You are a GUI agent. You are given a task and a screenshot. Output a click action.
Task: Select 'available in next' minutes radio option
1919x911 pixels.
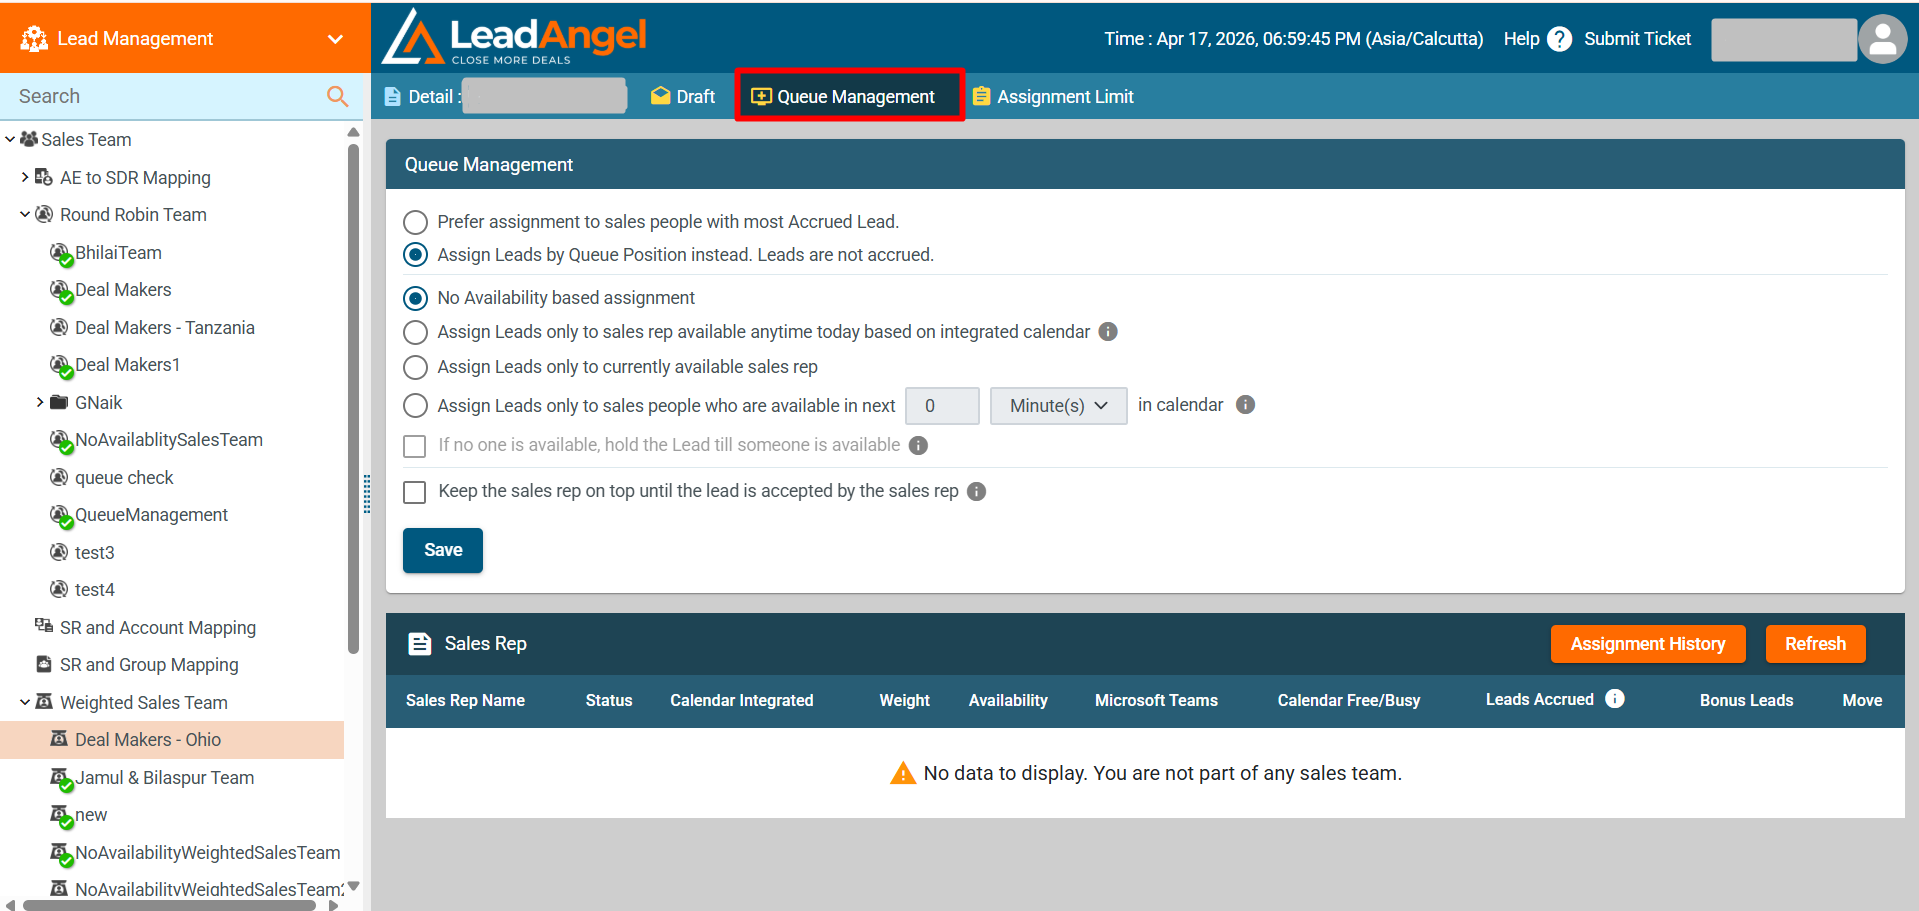point(415,406)
